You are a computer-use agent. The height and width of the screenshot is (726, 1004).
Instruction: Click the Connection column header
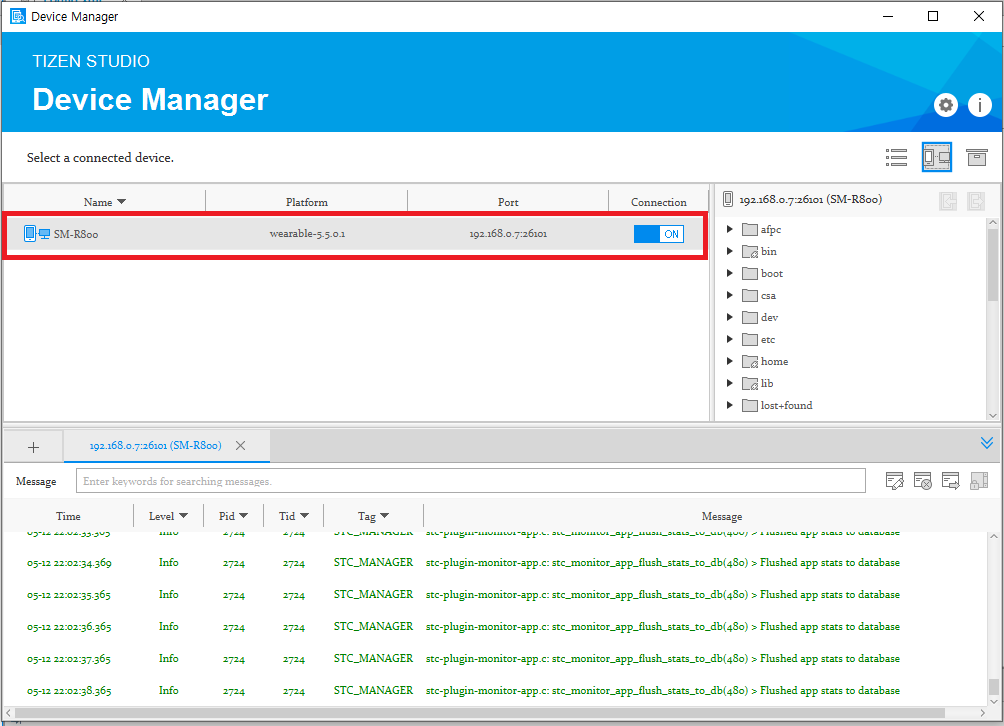pyautogui.click(x=658, y=202)
